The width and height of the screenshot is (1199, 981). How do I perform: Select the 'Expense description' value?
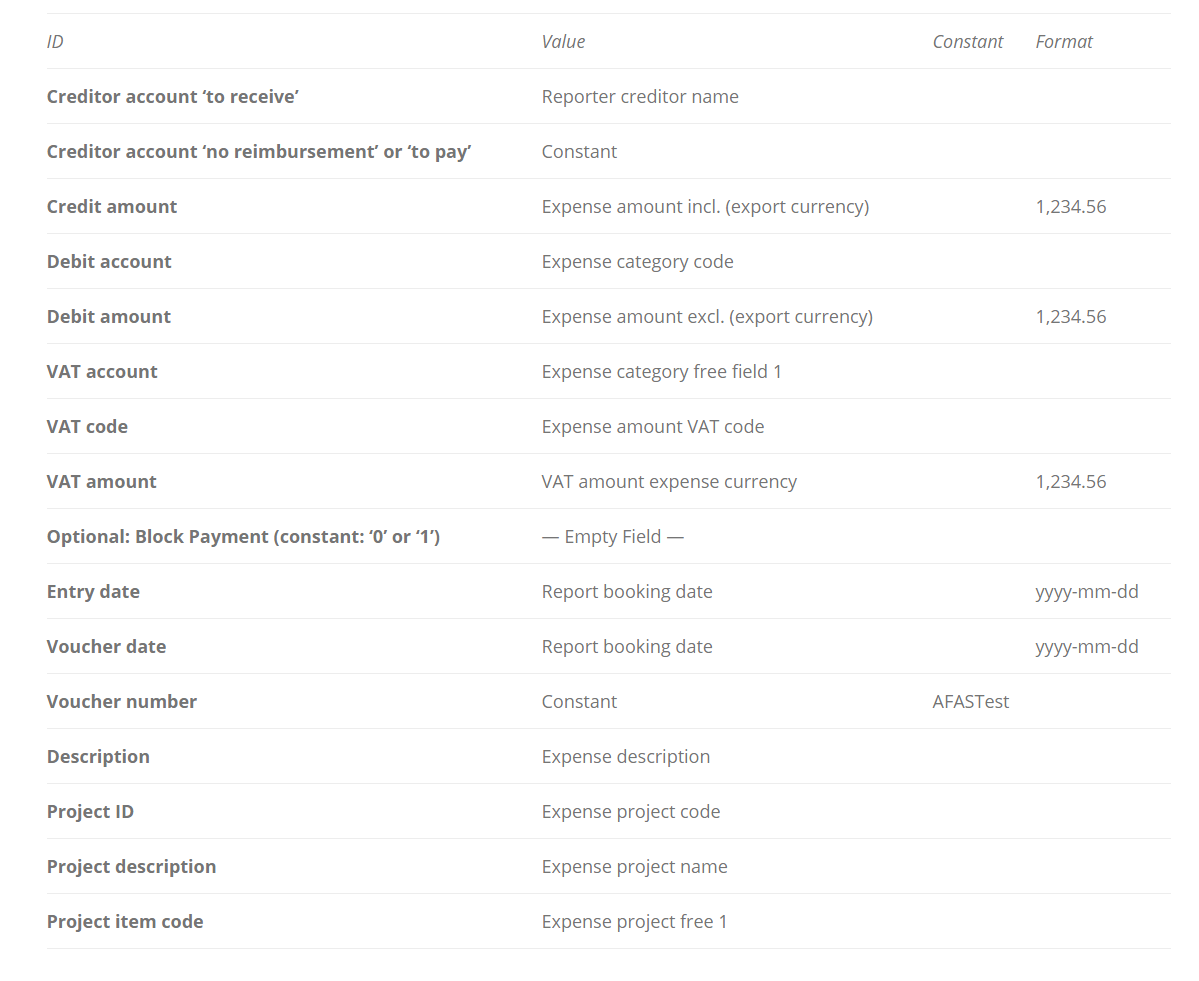tap(625, 757)
